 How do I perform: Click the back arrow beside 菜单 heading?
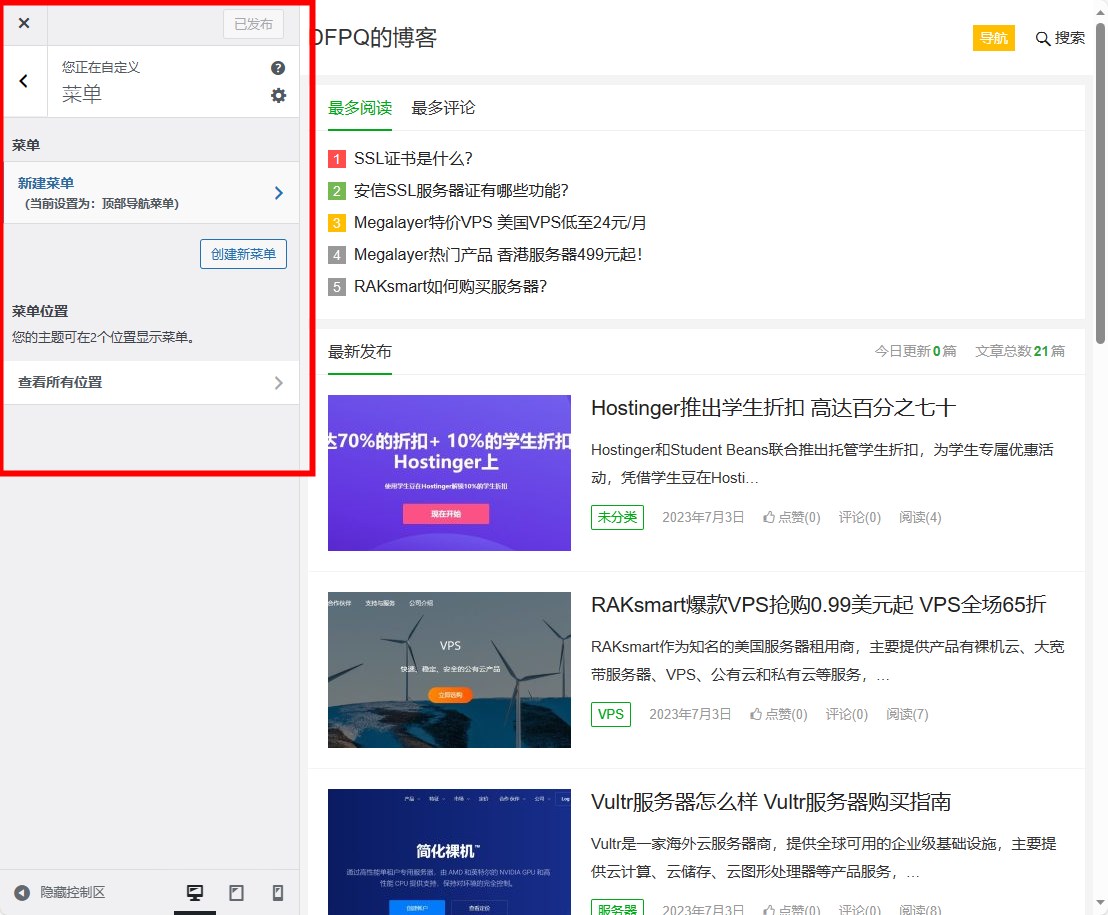pyautogui.click(x=24, y=81)
